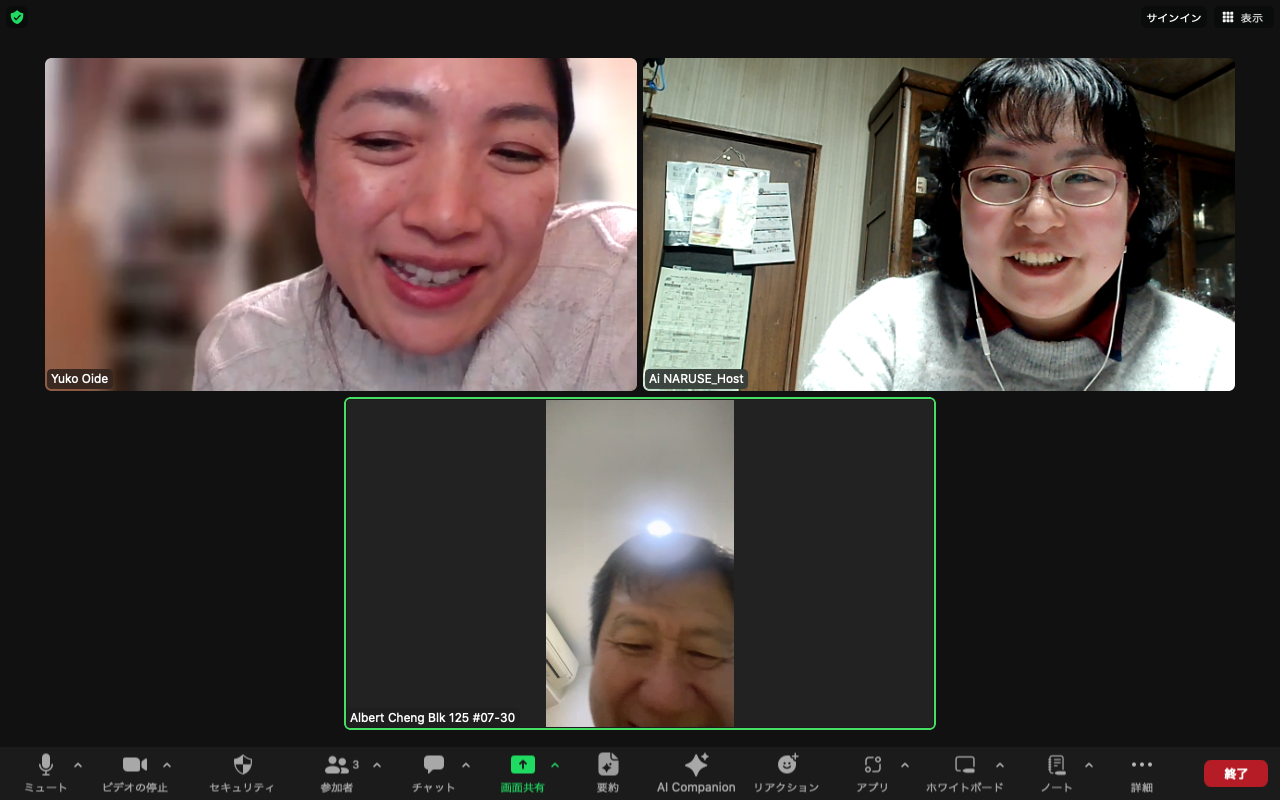
Task: Click the サインイン sign-in button
Action: click(1174, 18)
